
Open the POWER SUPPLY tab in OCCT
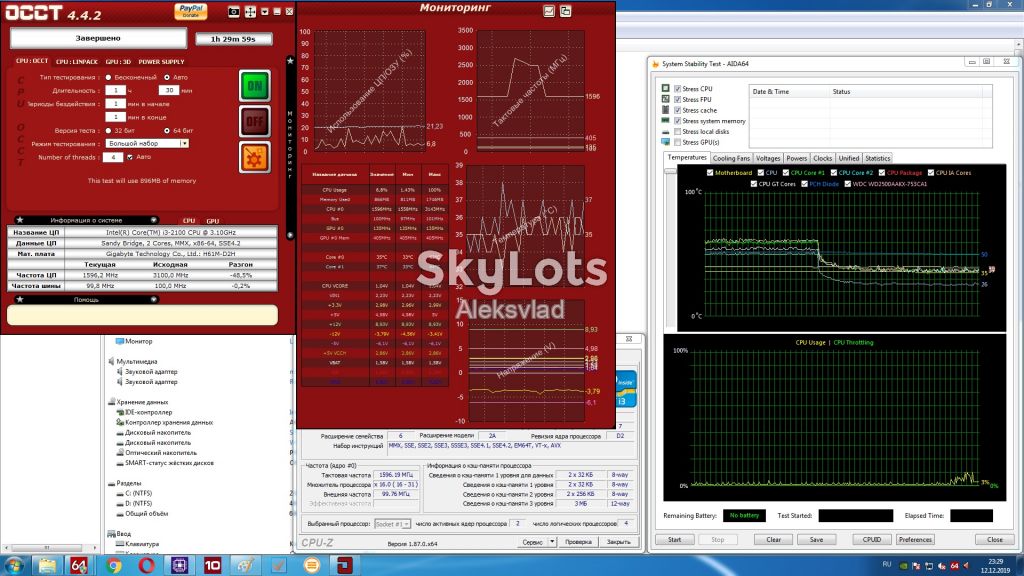[161, 61]
